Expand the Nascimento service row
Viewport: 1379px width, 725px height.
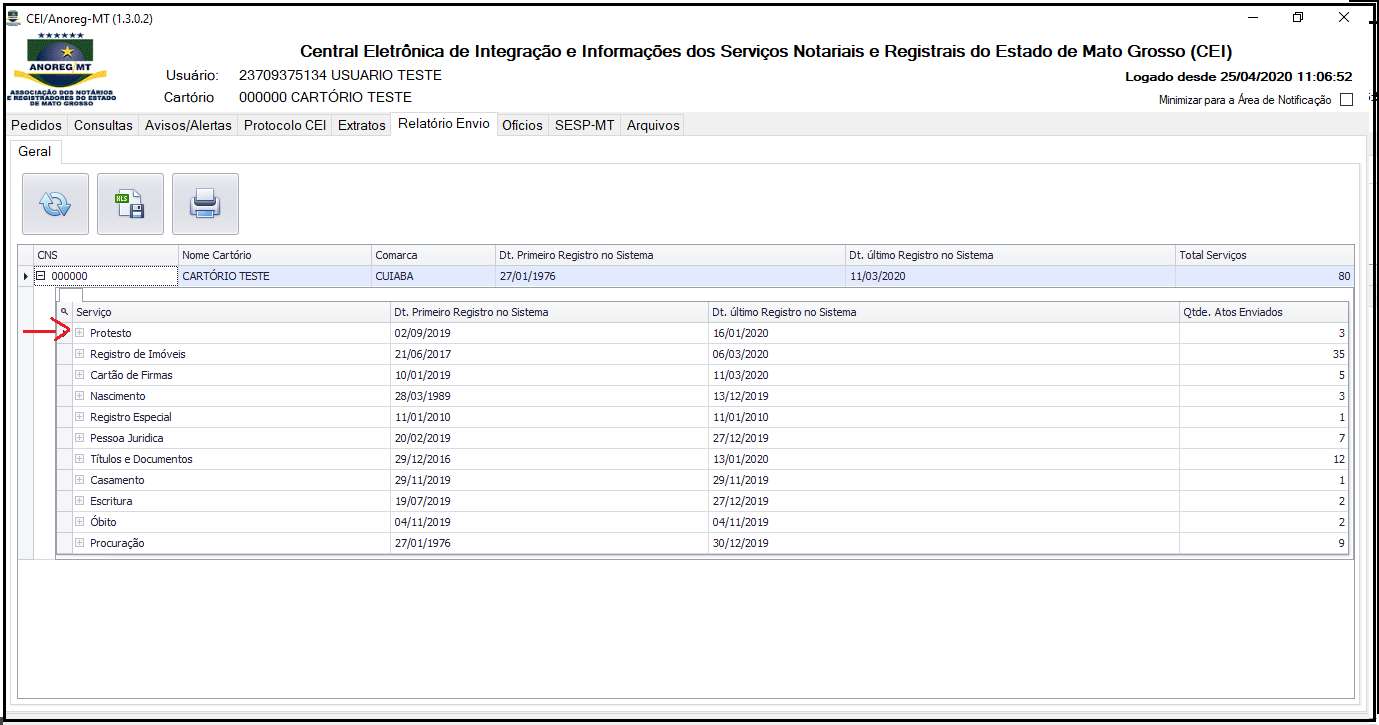(x=80, y=396)
